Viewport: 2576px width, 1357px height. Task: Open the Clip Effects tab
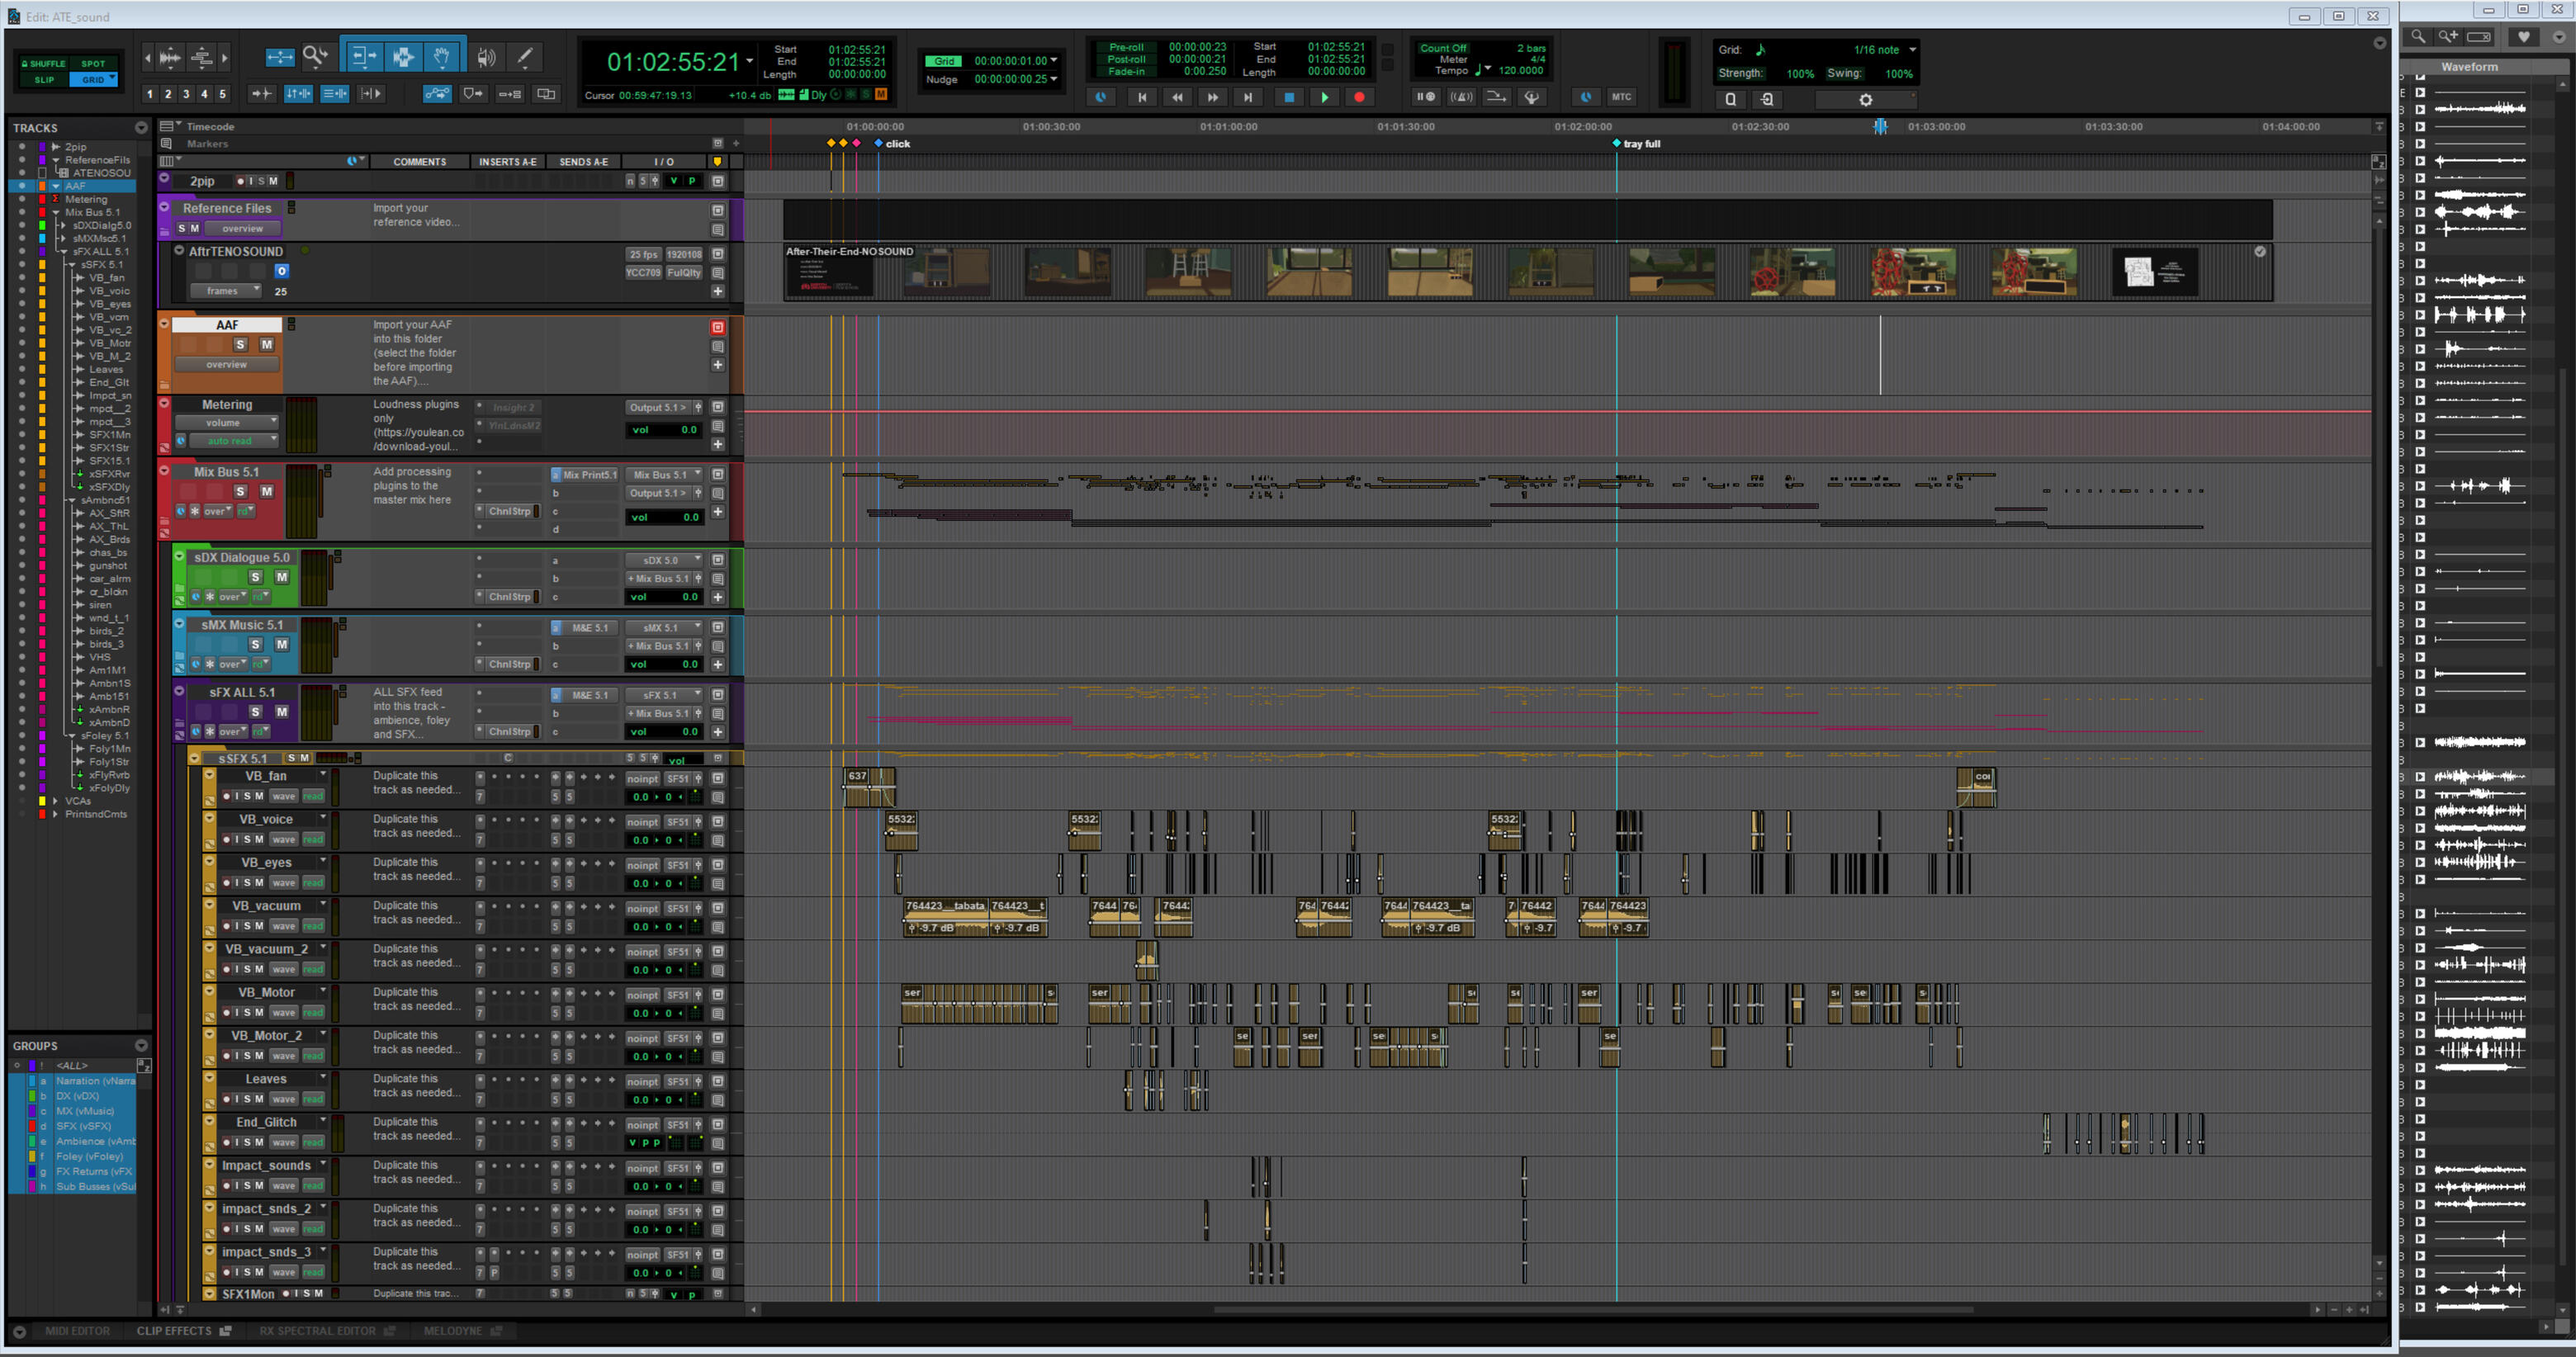coord(174,1331)
